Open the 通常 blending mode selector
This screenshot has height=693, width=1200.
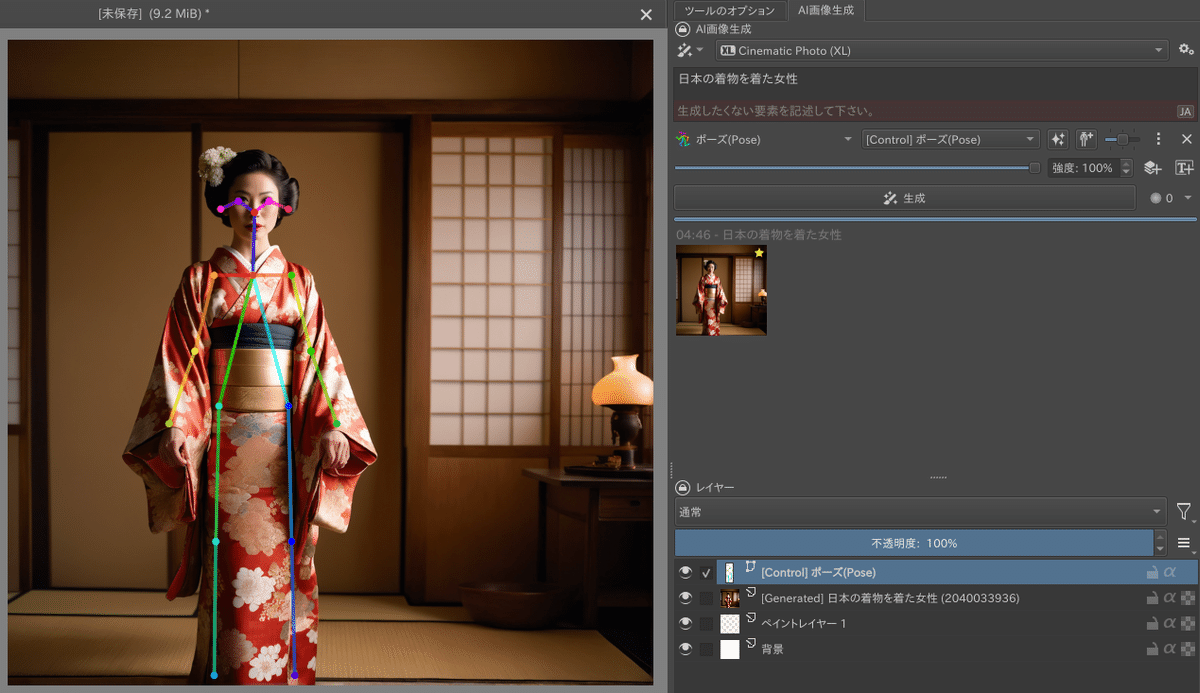920,511
